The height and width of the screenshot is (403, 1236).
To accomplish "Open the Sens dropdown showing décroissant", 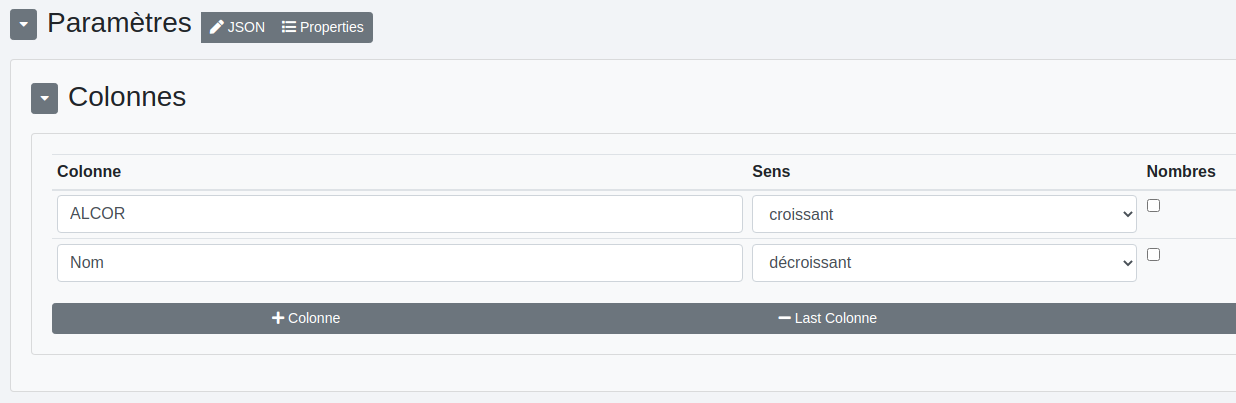I will click(x=943, y=263).
